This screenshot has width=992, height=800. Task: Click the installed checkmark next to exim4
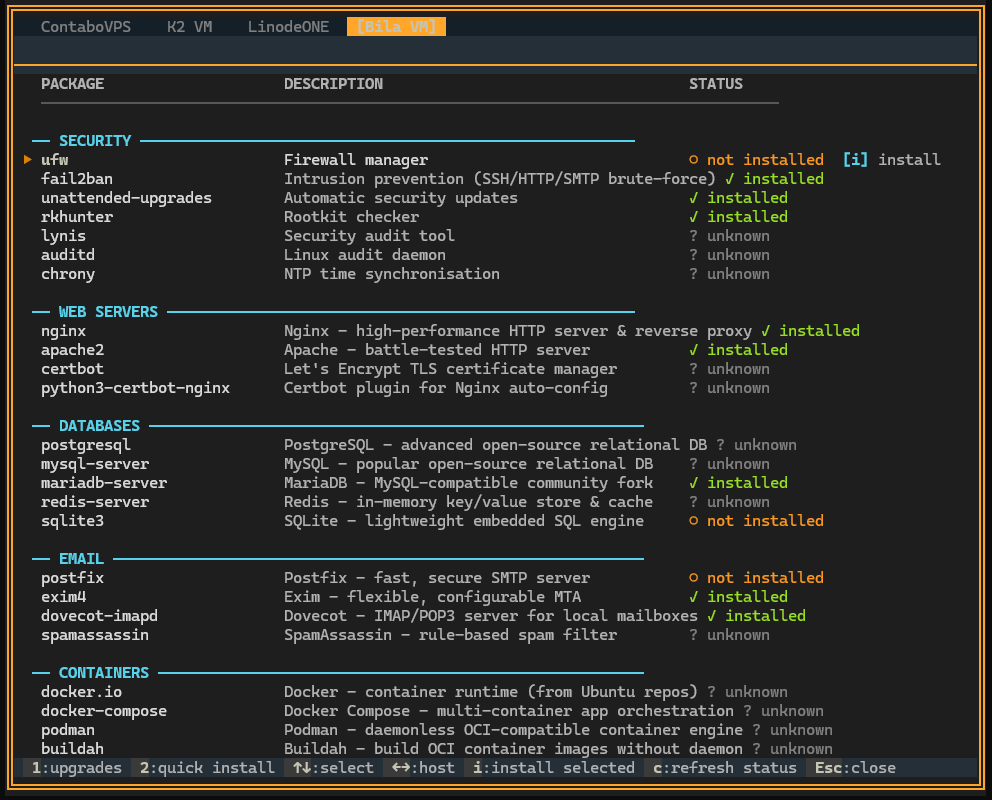694,596
